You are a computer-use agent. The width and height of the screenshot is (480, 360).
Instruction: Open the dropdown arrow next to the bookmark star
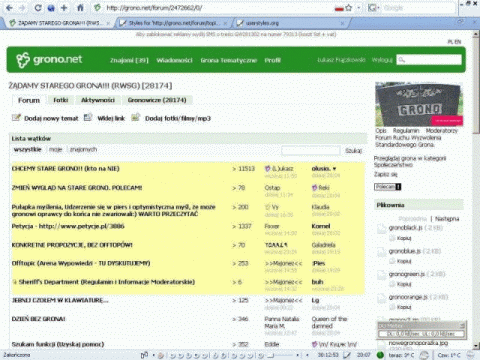pyautogui.click(x=359, y=8)
